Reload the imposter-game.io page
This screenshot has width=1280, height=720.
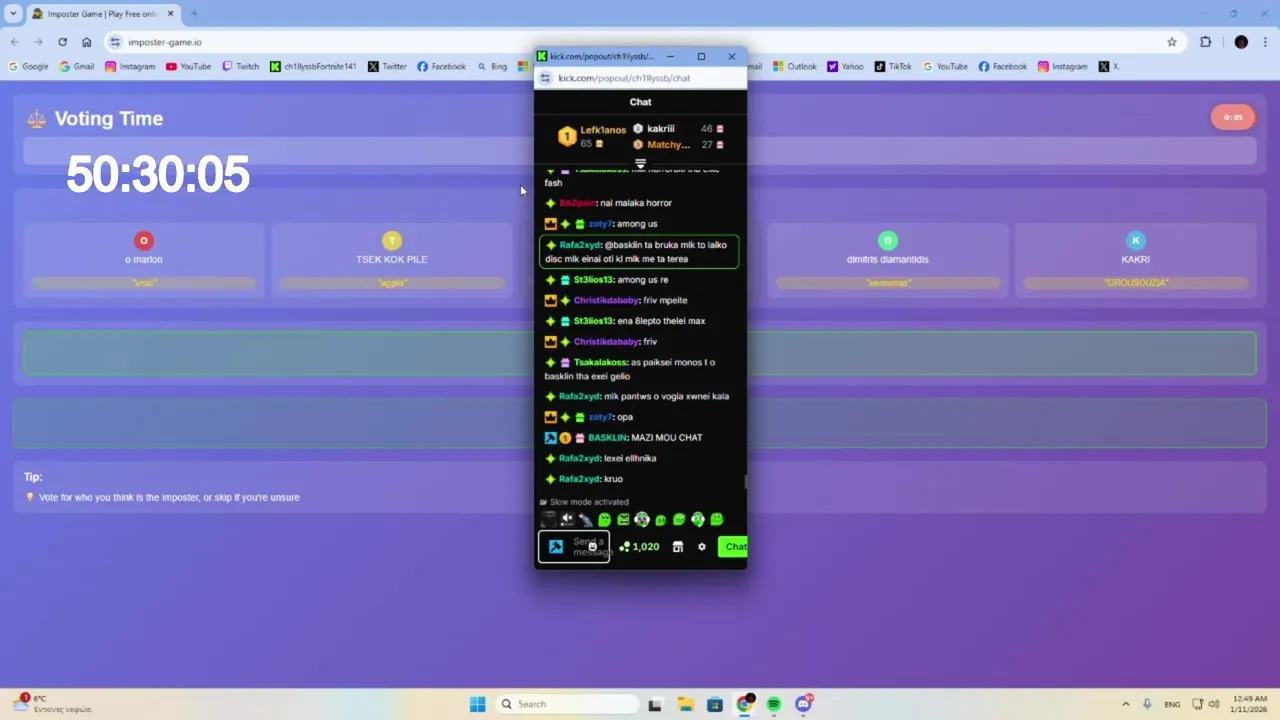(62, 42)
